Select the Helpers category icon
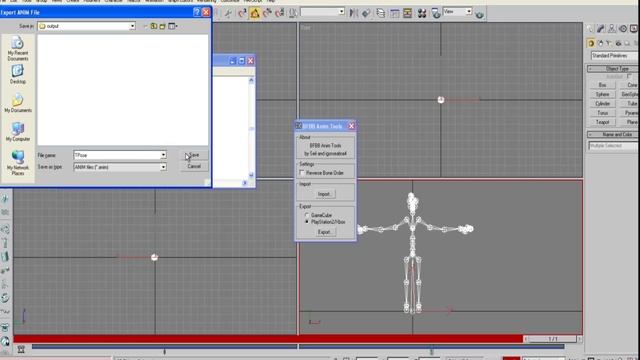 click(627, 43)
